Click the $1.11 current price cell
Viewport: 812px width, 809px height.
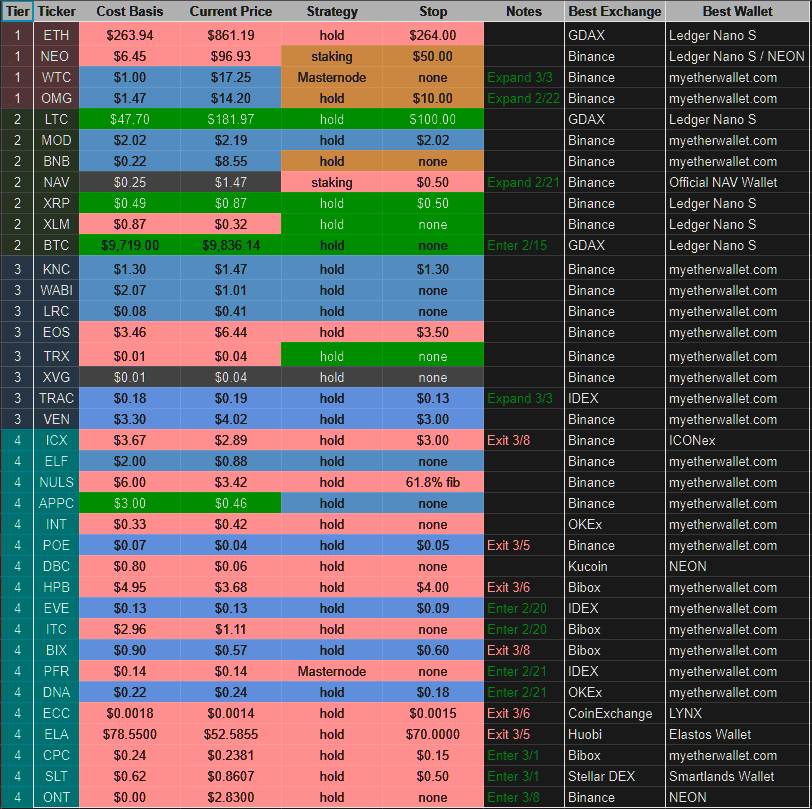click(230, 629)
